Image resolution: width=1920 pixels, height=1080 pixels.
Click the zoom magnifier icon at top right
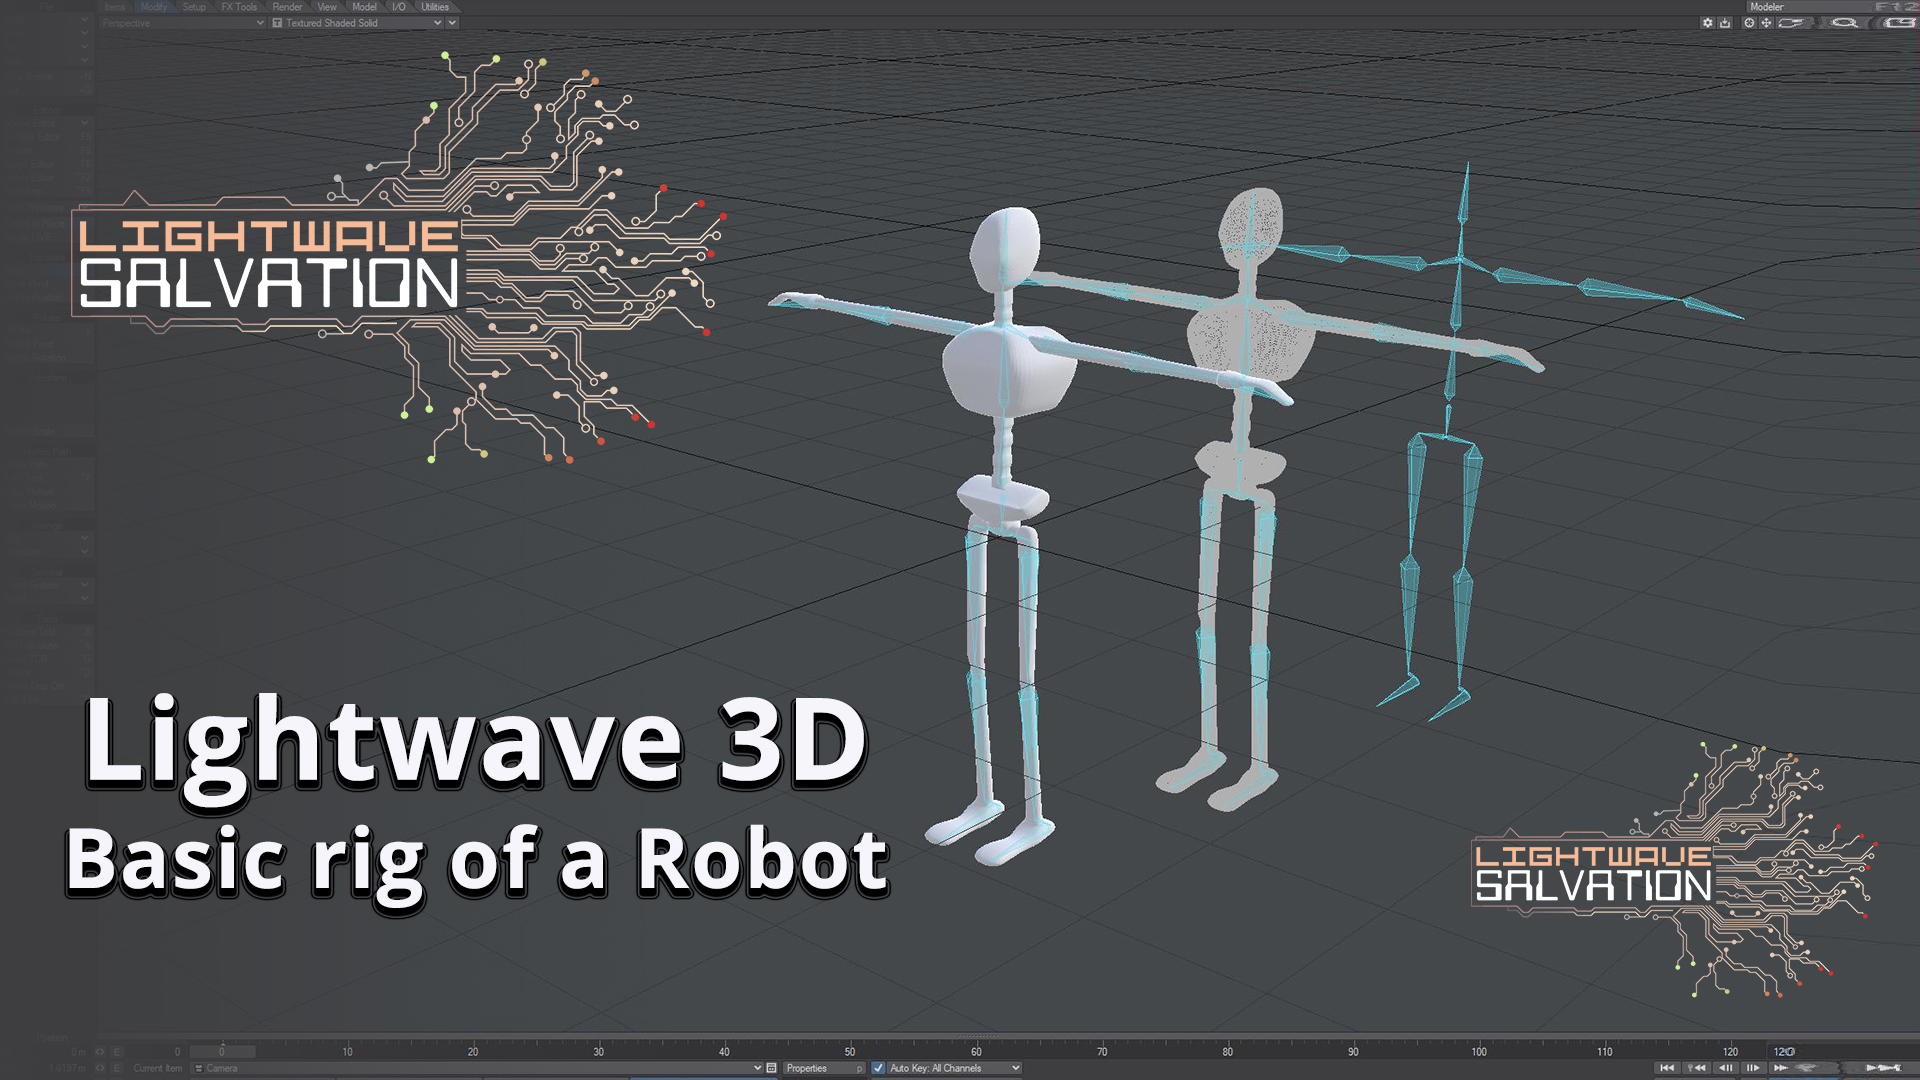tap(1843, 22)
